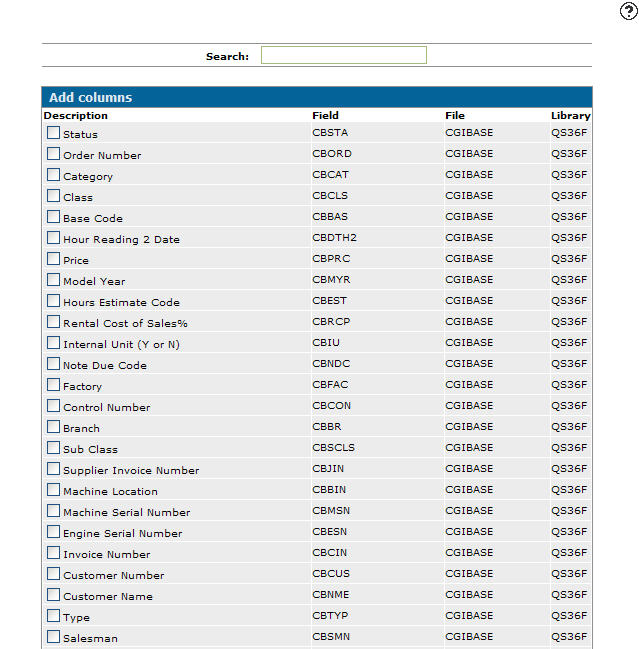Screen dimensions: 639x649
Task: Click the Library column header
Action: [571, 115]
